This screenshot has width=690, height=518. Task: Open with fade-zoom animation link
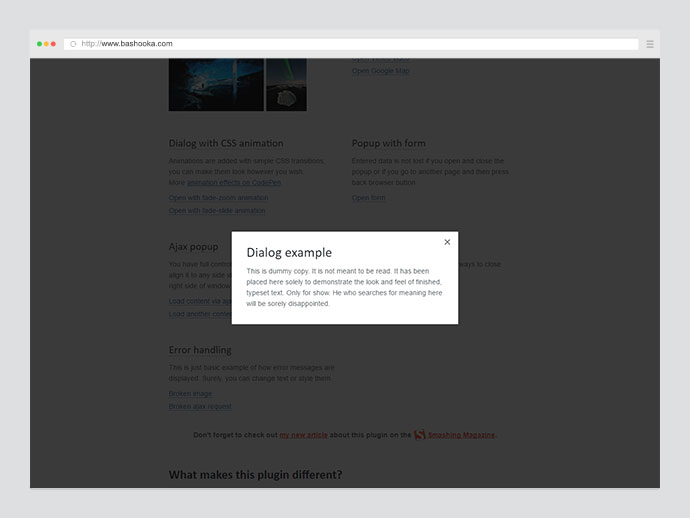(218, 198)
